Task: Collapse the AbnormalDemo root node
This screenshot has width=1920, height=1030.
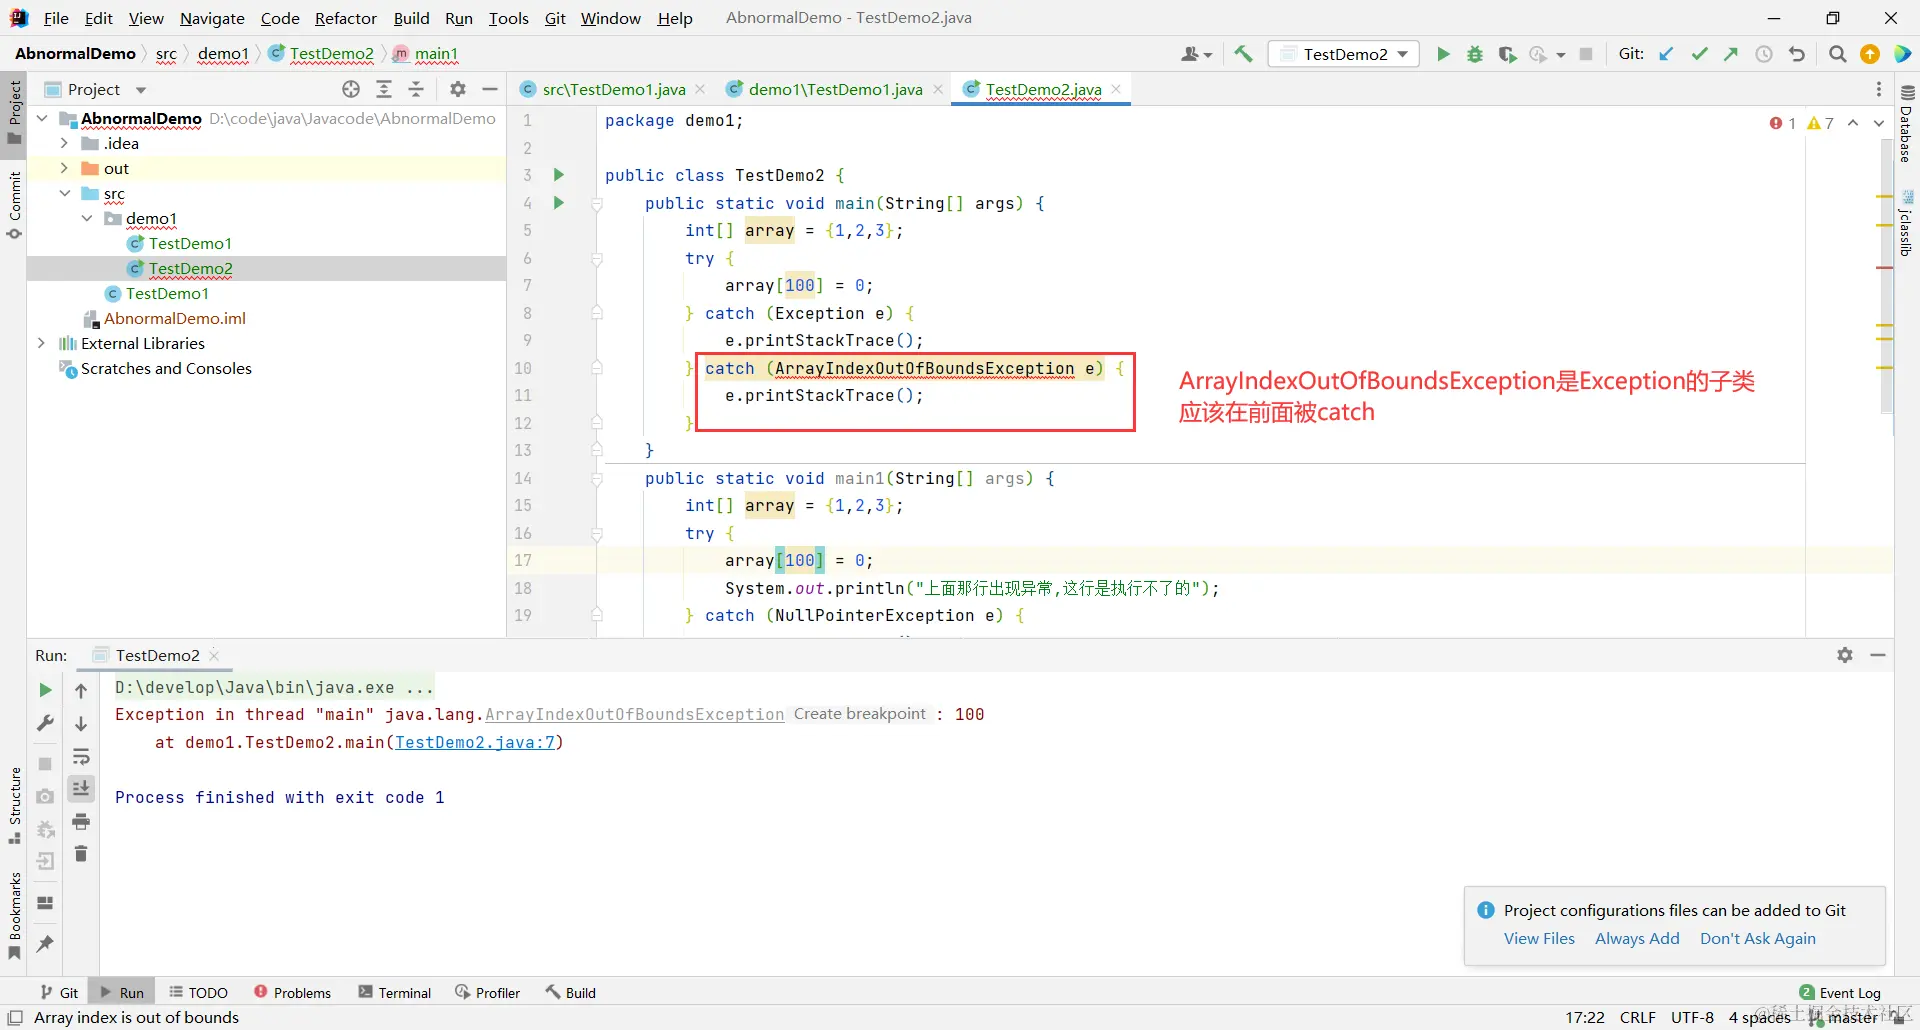Action: coord(42,119)
